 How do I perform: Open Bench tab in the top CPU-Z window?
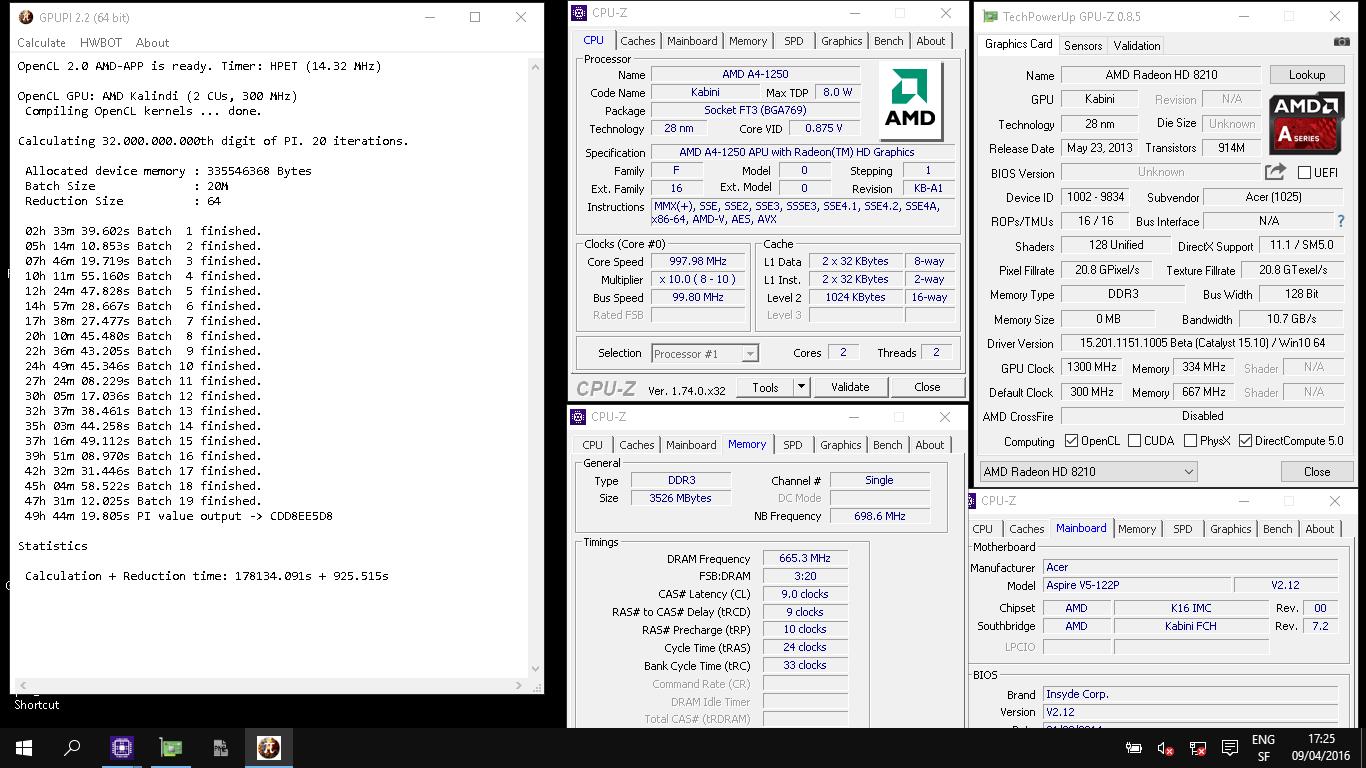click(x=889, y=41)
